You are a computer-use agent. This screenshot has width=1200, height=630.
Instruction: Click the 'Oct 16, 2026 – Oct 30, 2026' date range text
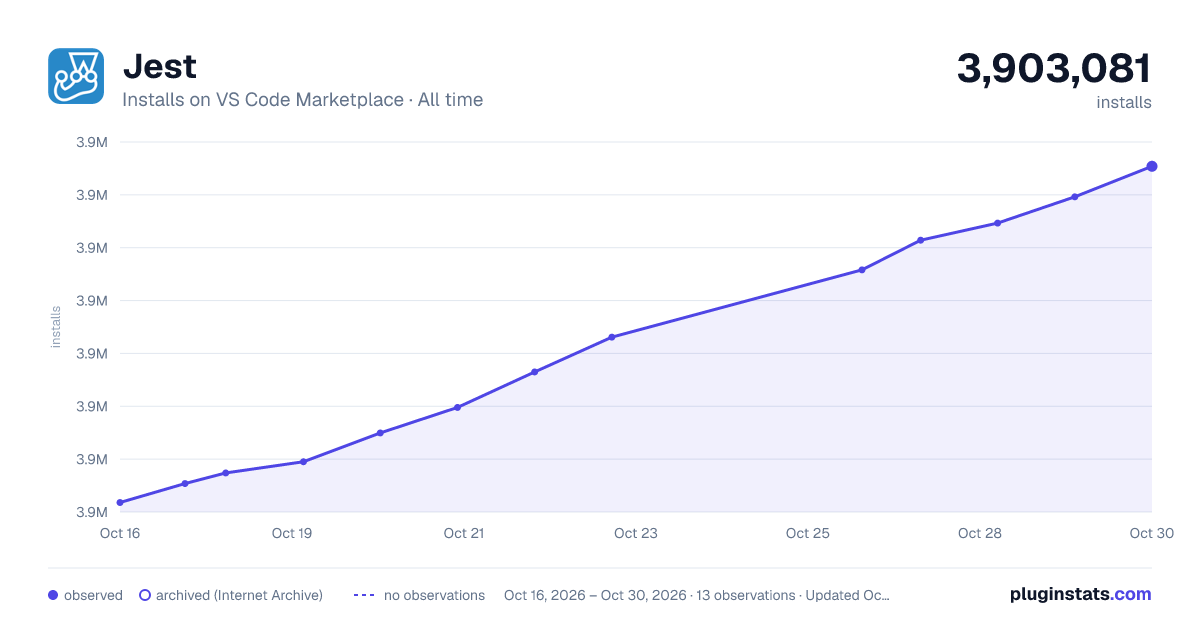click(595, 595)
